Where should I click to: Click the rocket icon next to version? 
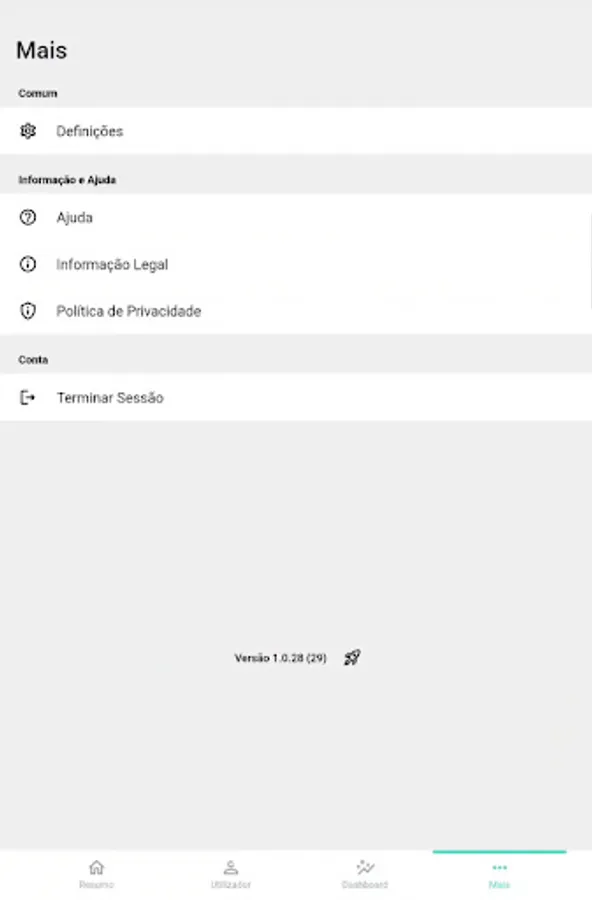pos(352,657)
